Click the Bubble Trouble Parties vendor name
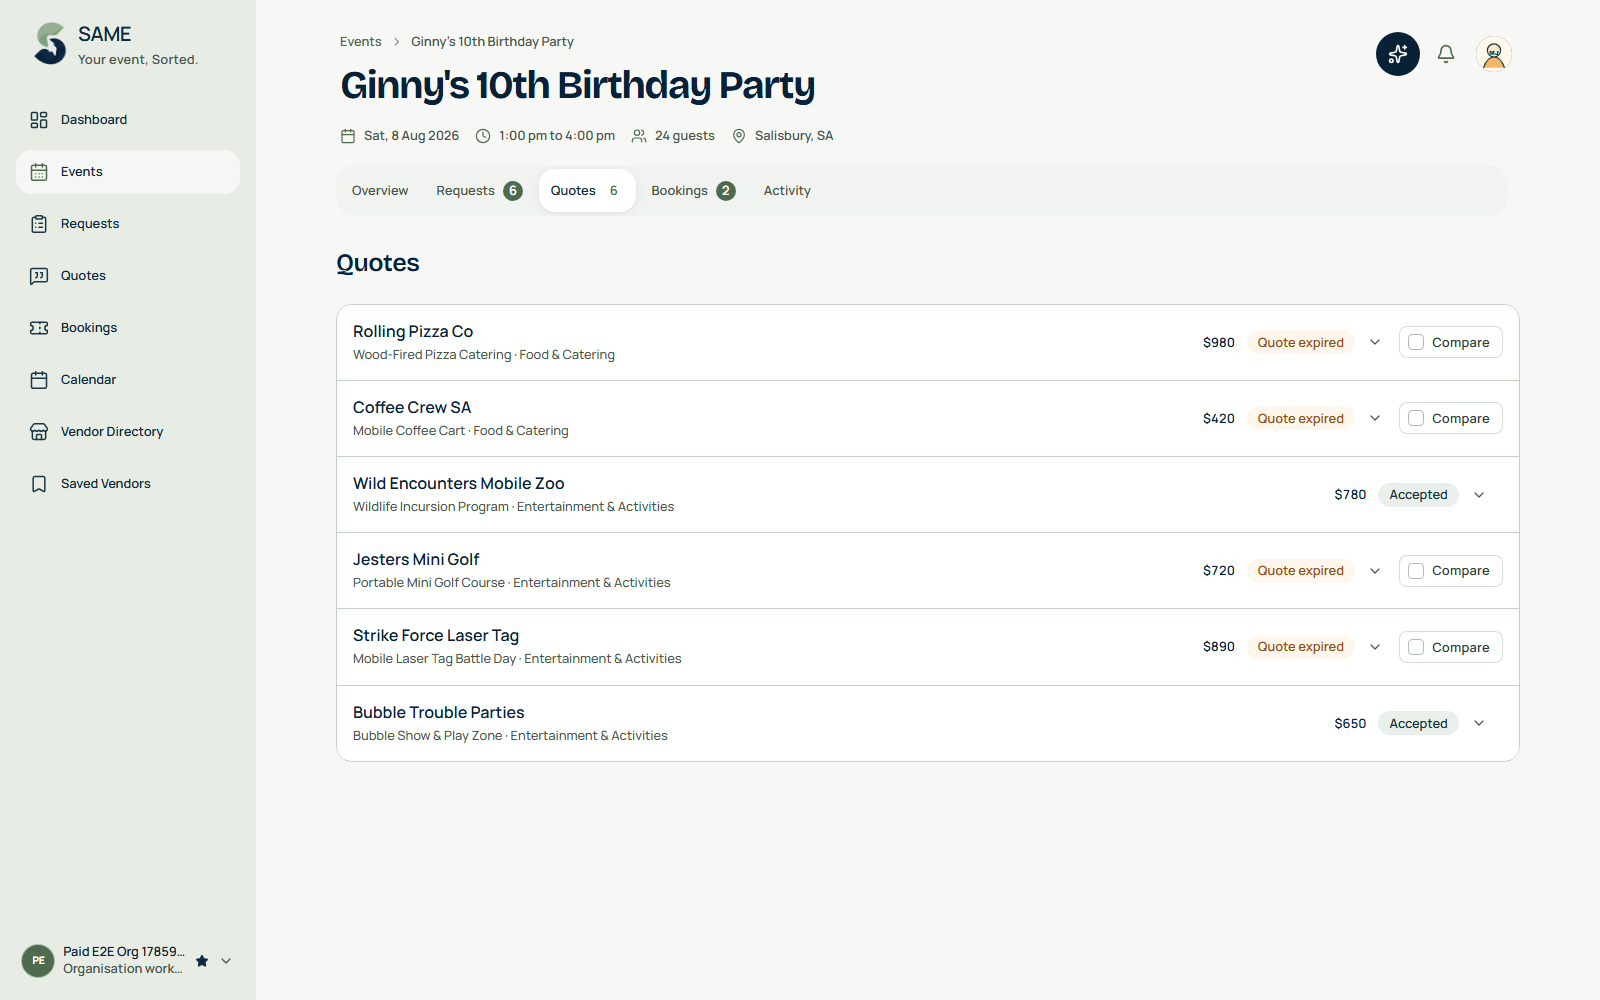 (439, 713)
